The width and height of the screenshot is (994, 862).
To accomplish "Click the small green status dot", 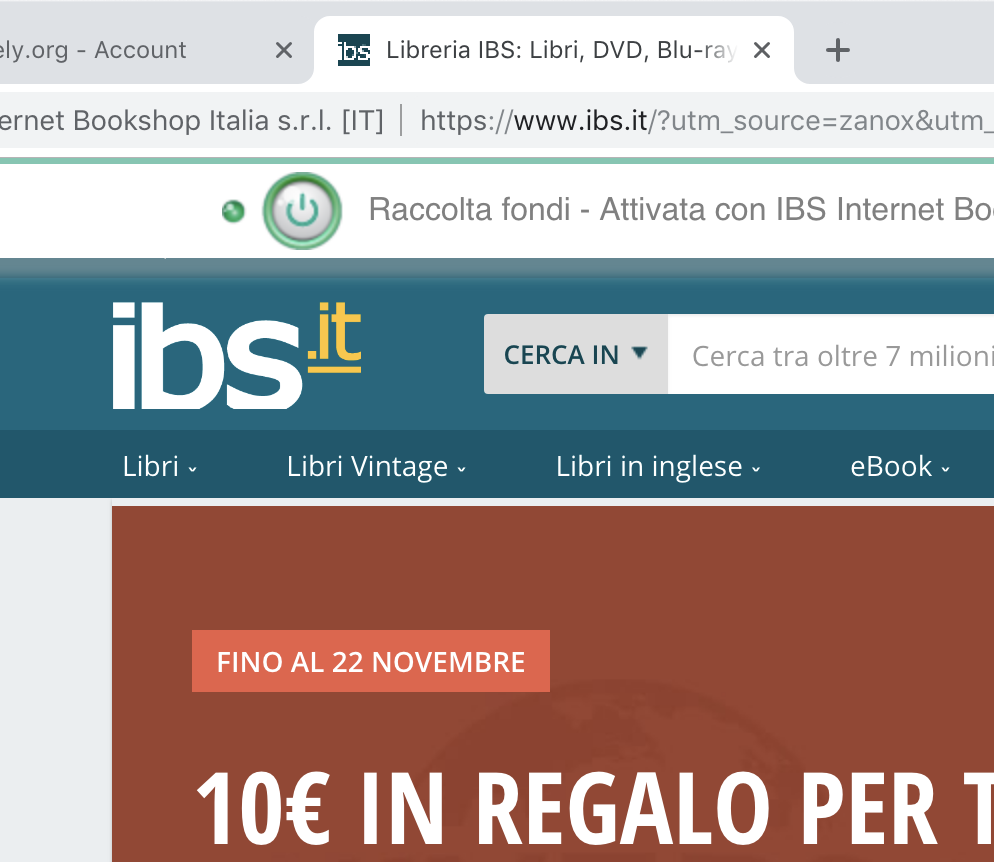I will 233,211.
